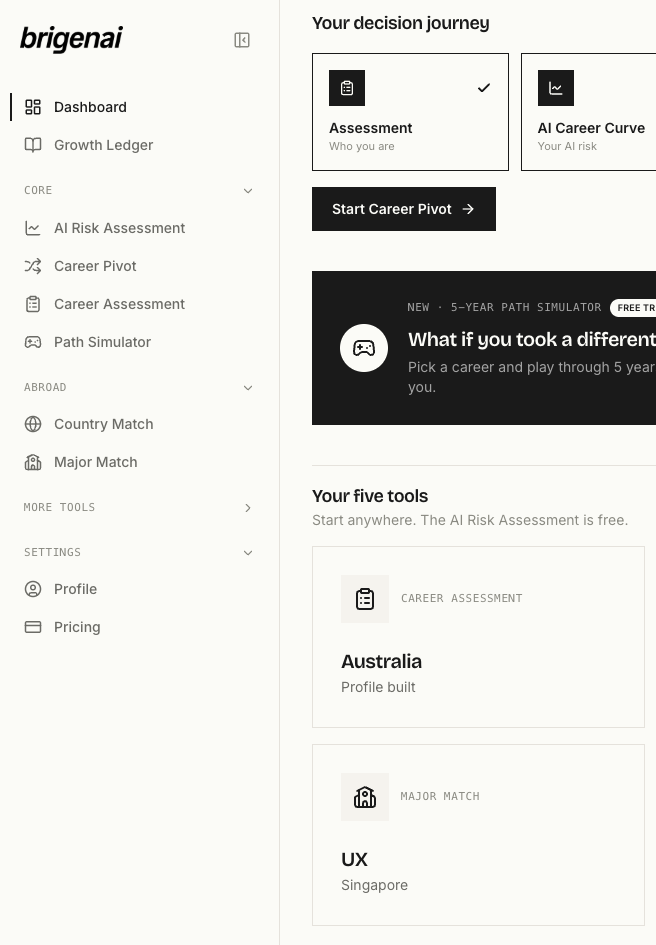Go to AI Risk Assessment
Screen dimensions: 656x945
(x=137, y=228)
